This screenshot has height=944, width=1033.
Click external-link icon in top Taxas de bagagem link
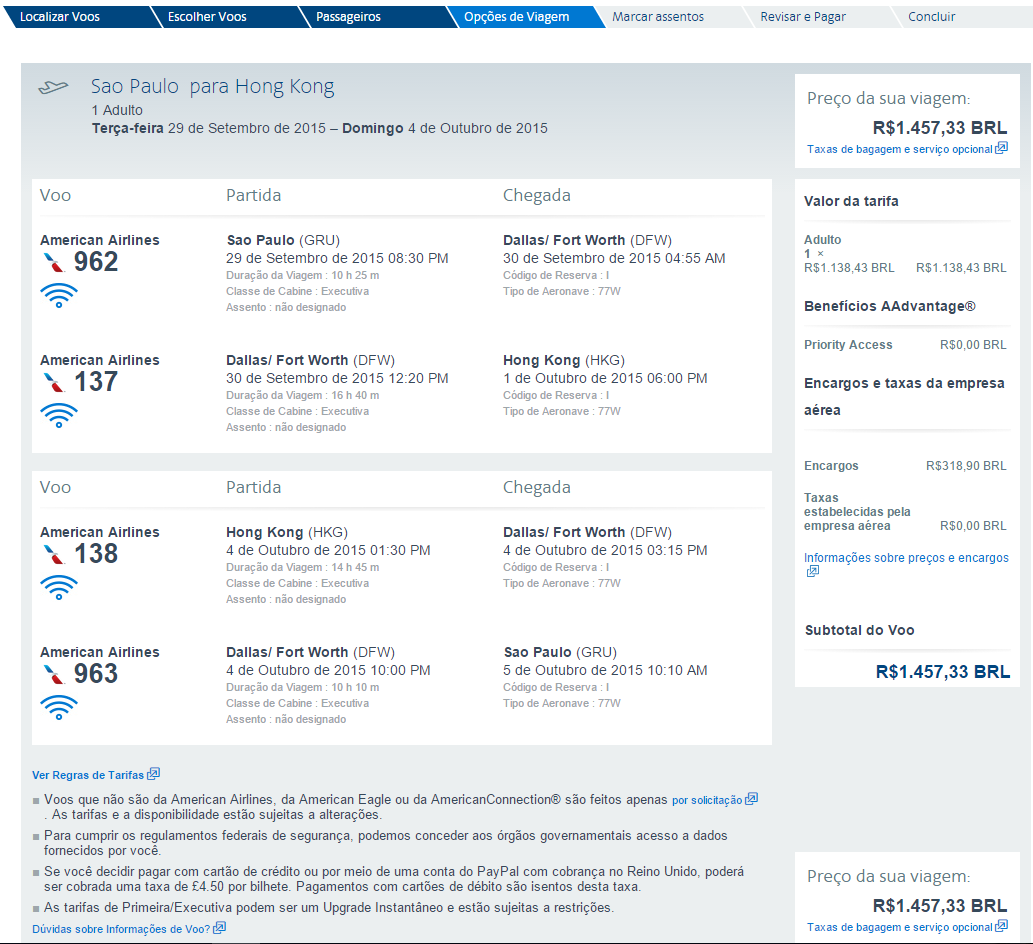1001,148
